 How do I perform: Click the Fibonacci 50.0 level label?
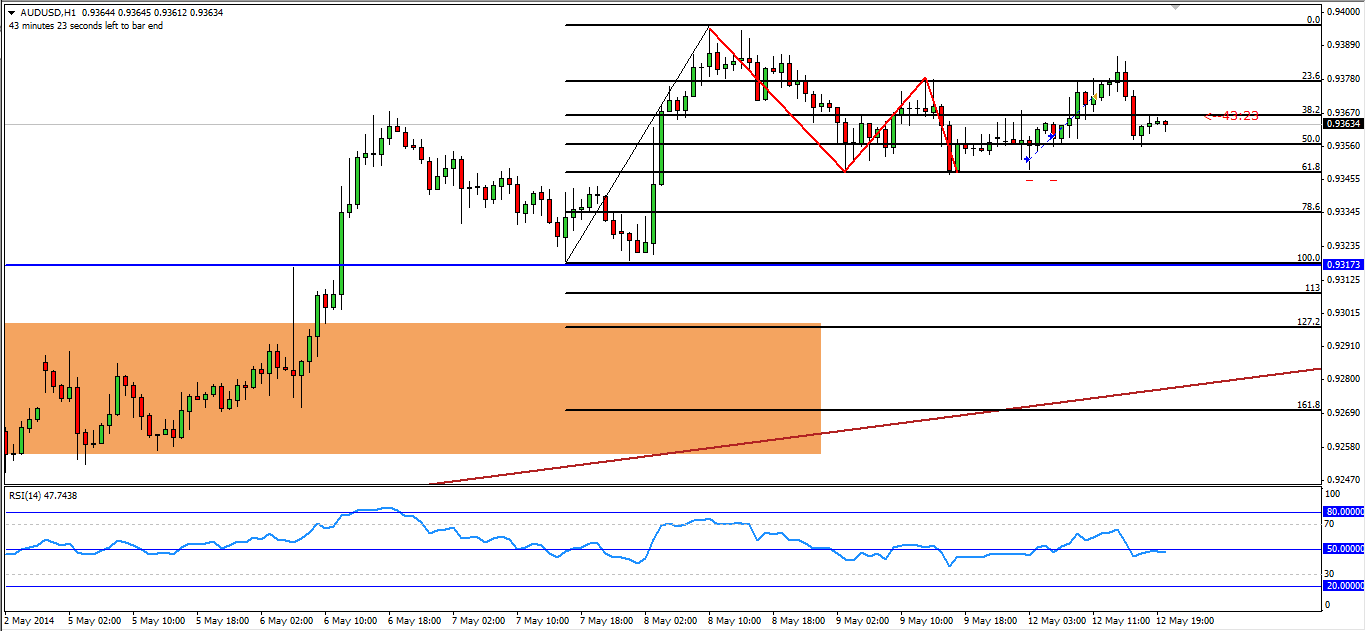1311,139
